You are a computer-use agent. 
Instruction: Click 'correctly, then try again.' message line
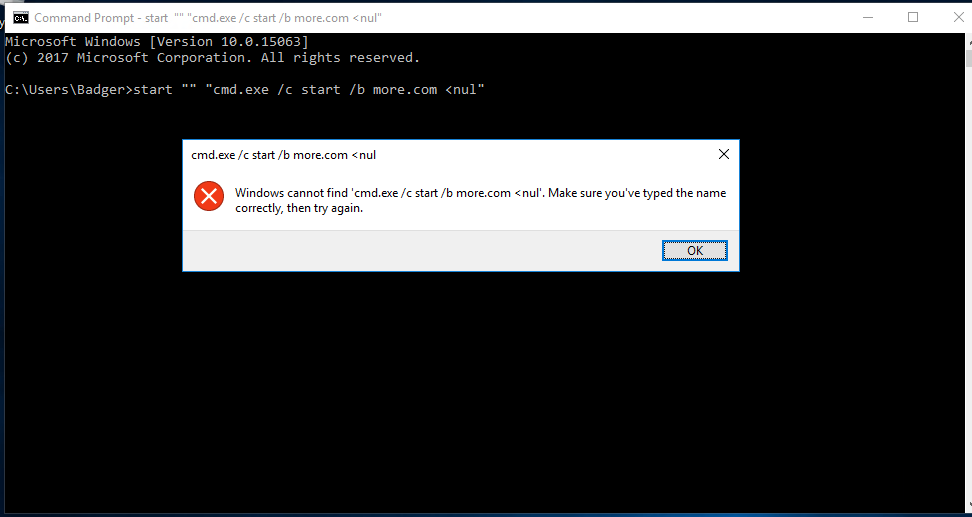coord(299,208)
